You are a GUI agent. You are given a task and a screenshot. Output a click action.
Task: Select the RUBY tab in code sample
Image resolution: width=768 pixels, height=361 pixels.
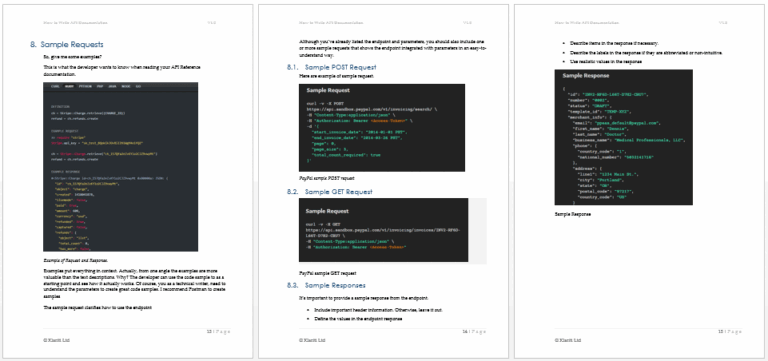click(x=70, y=86)
